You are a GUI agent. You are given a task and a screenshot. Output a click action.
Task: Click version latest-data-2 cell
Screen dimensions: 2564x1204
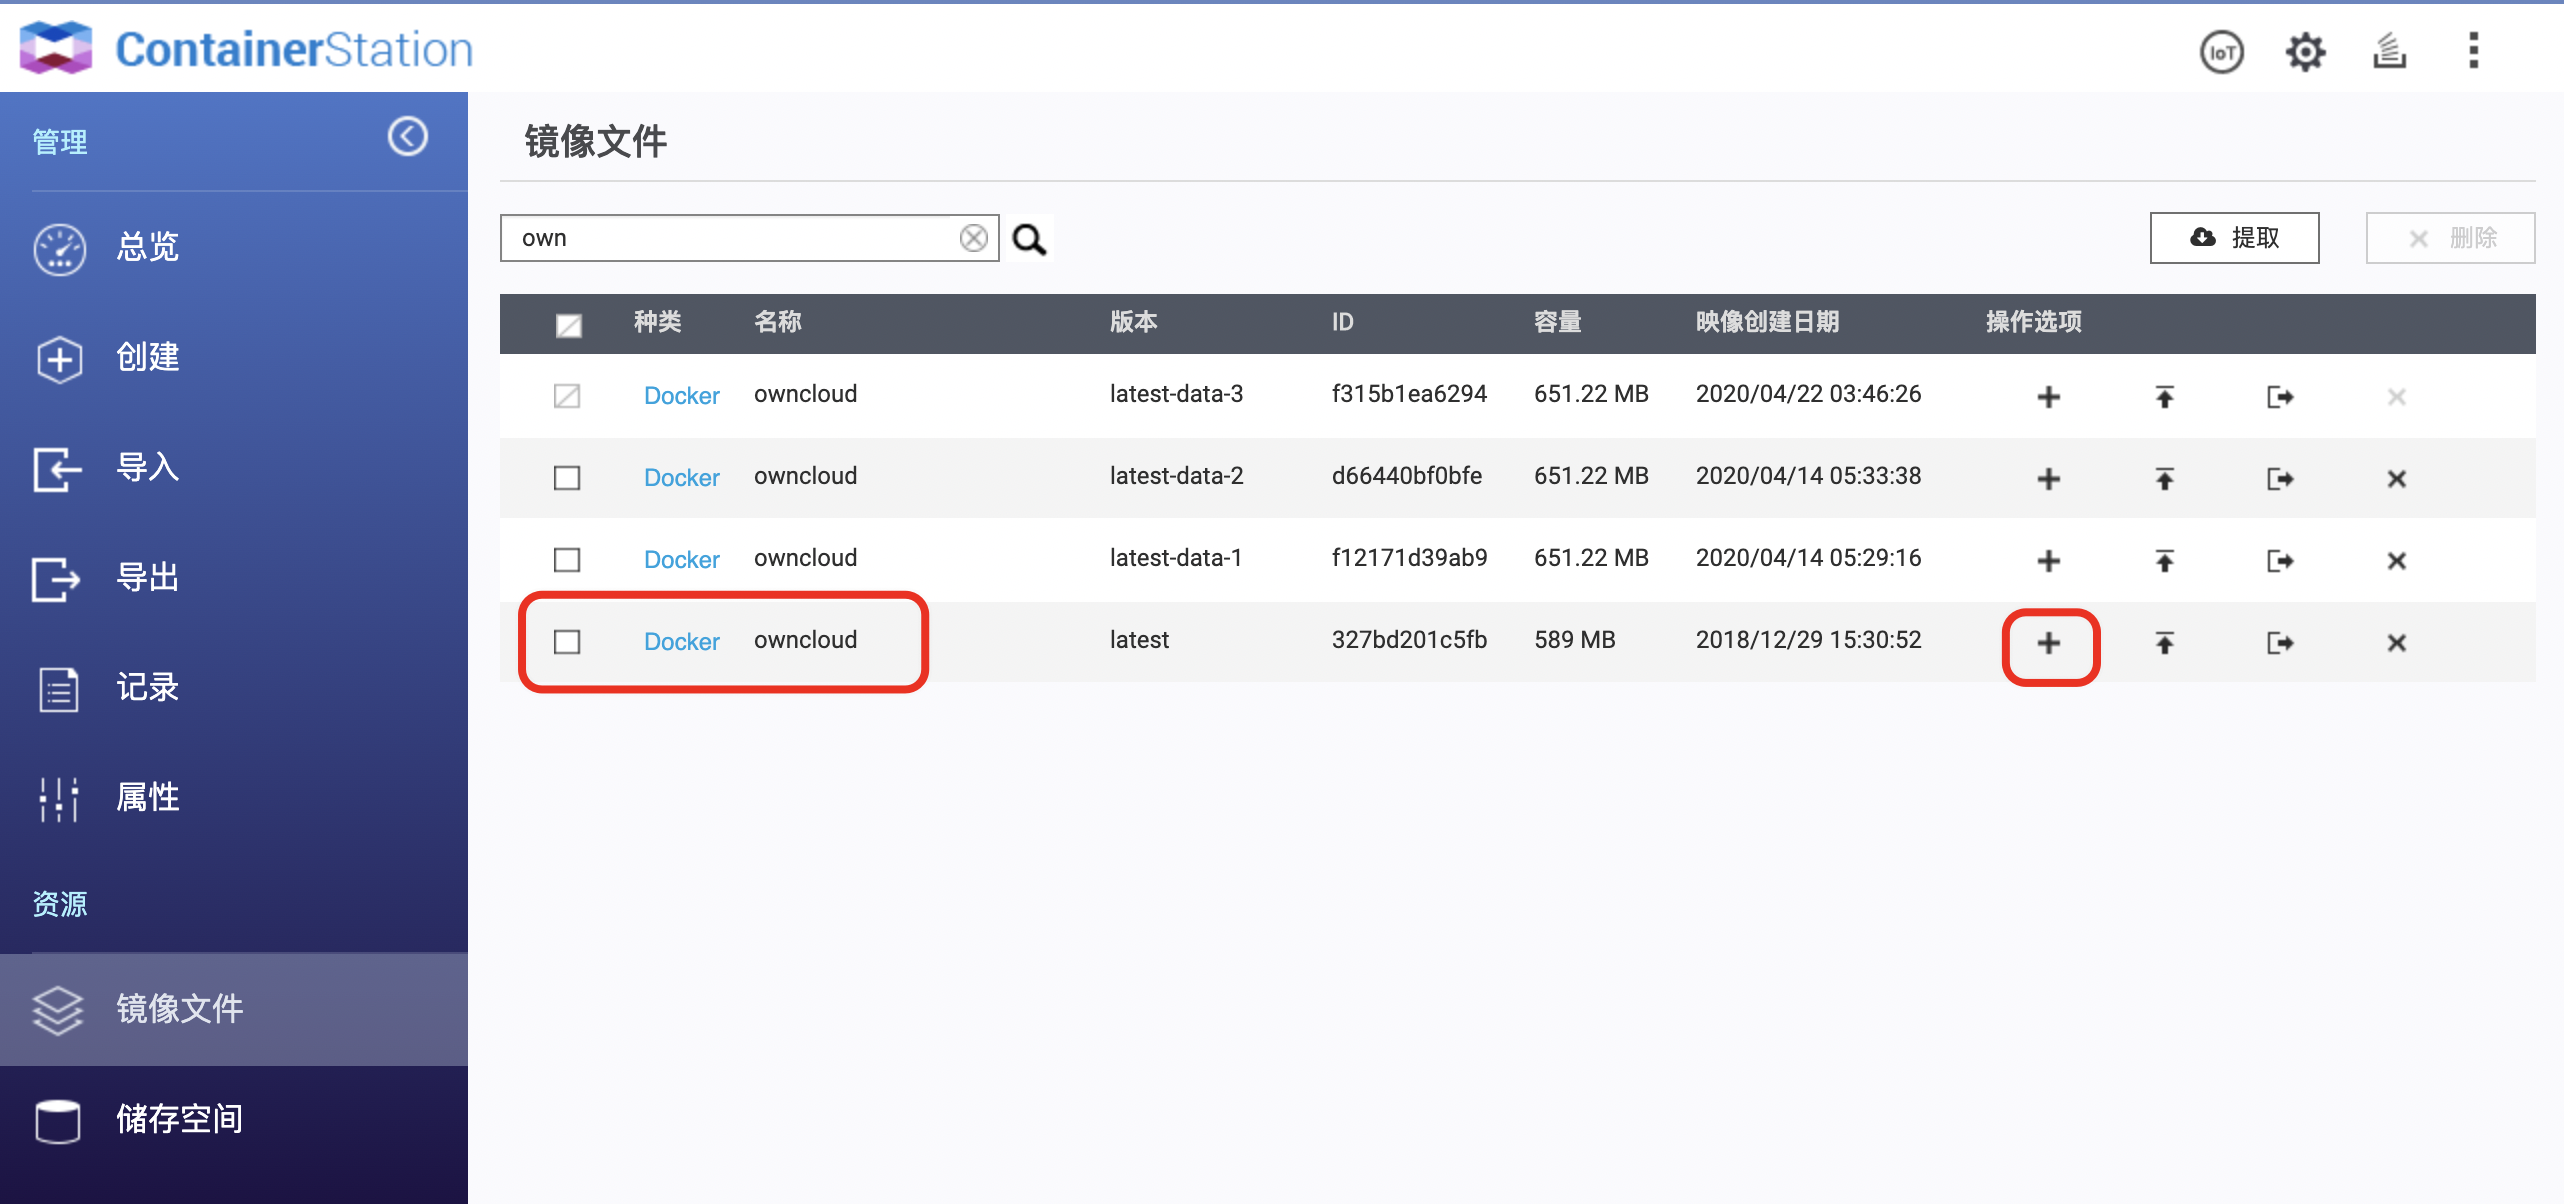(x=1176, y=476)
